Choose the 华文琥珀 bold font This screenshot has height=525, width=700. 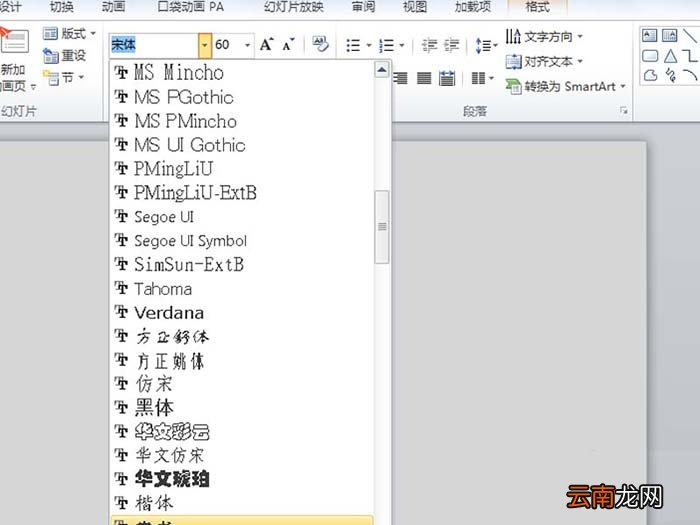point(242,479)
